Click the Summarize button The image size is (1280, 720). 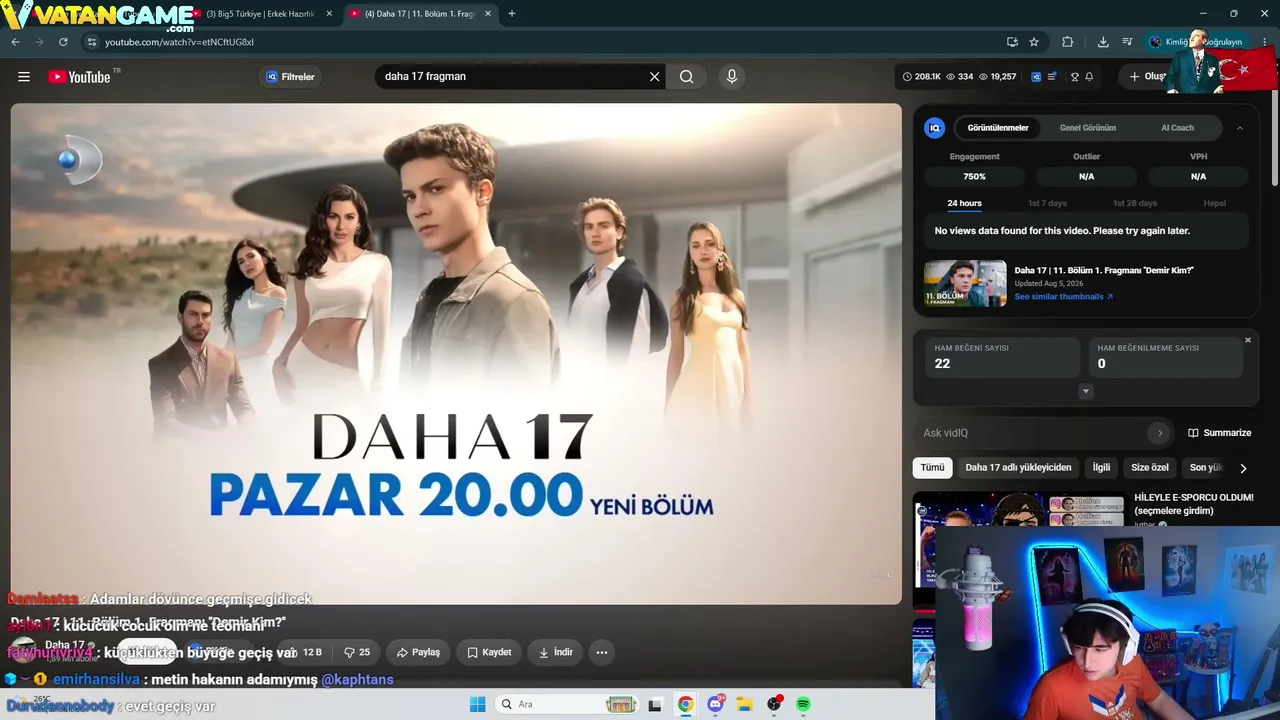[x=1219, y=433]
